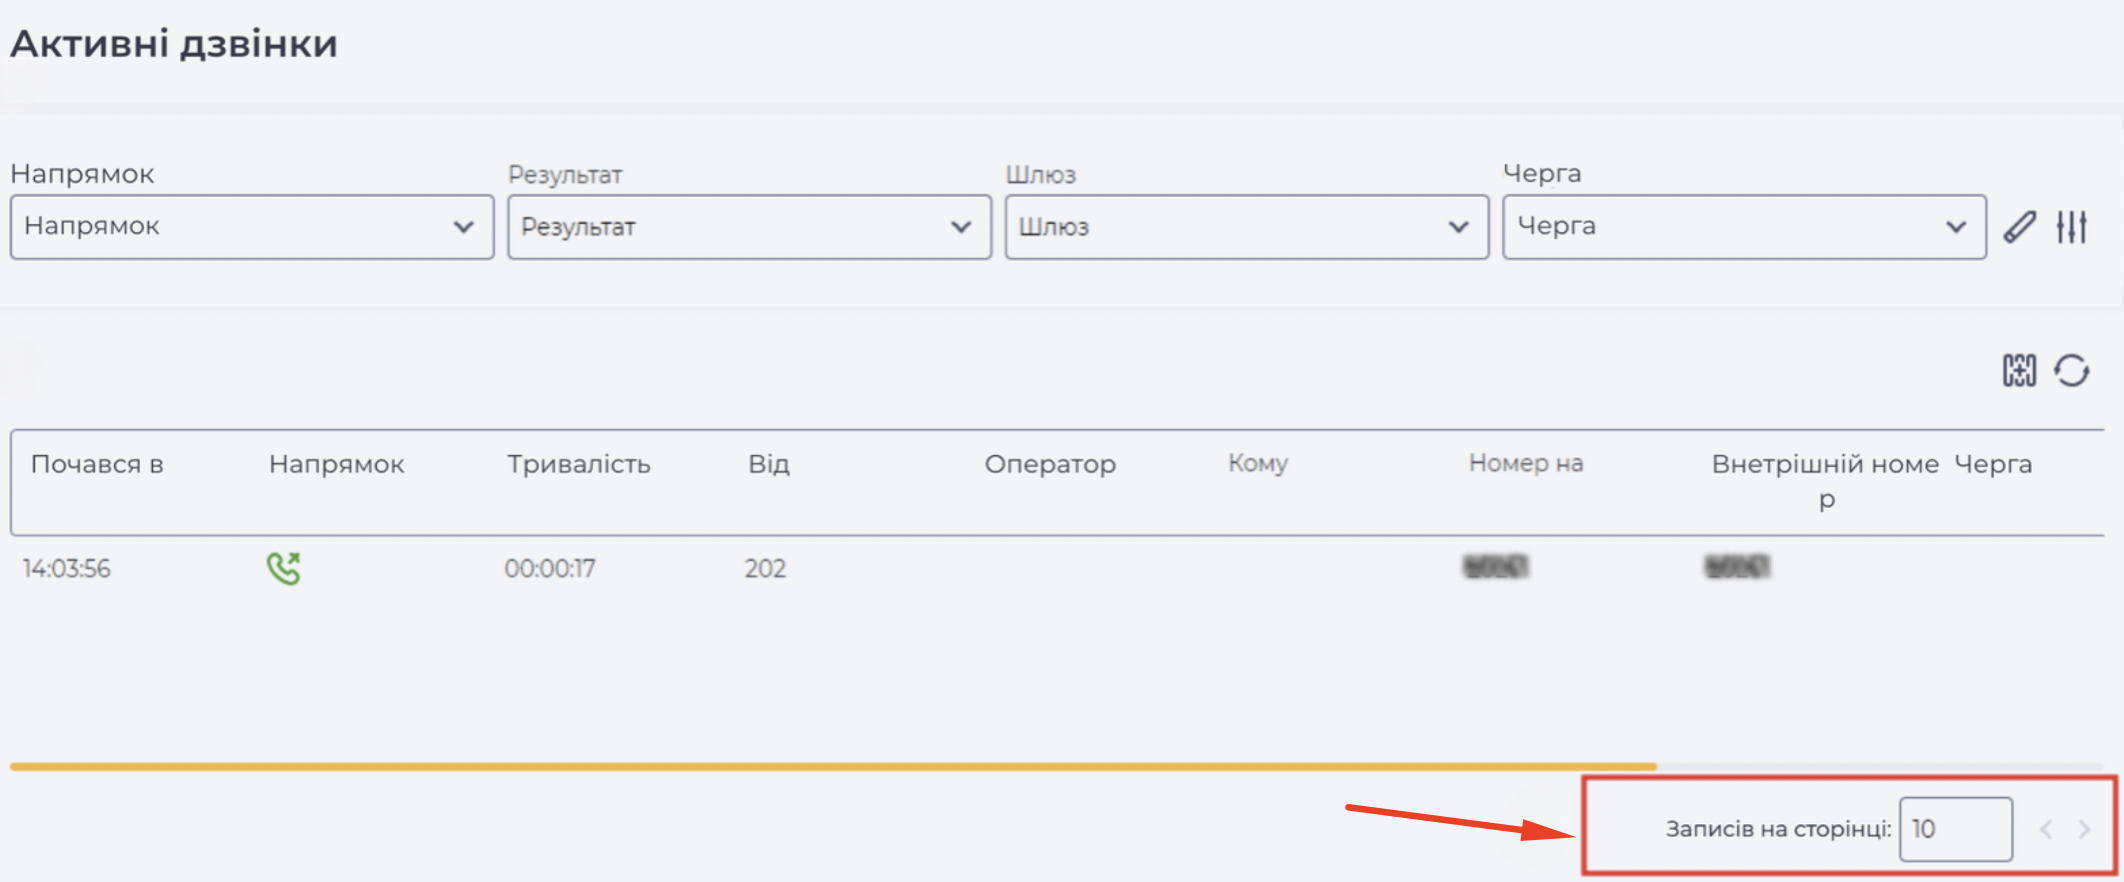The image size is (2124, 882).
Task: Refresh the active calls table
Action: (2072, 370)
